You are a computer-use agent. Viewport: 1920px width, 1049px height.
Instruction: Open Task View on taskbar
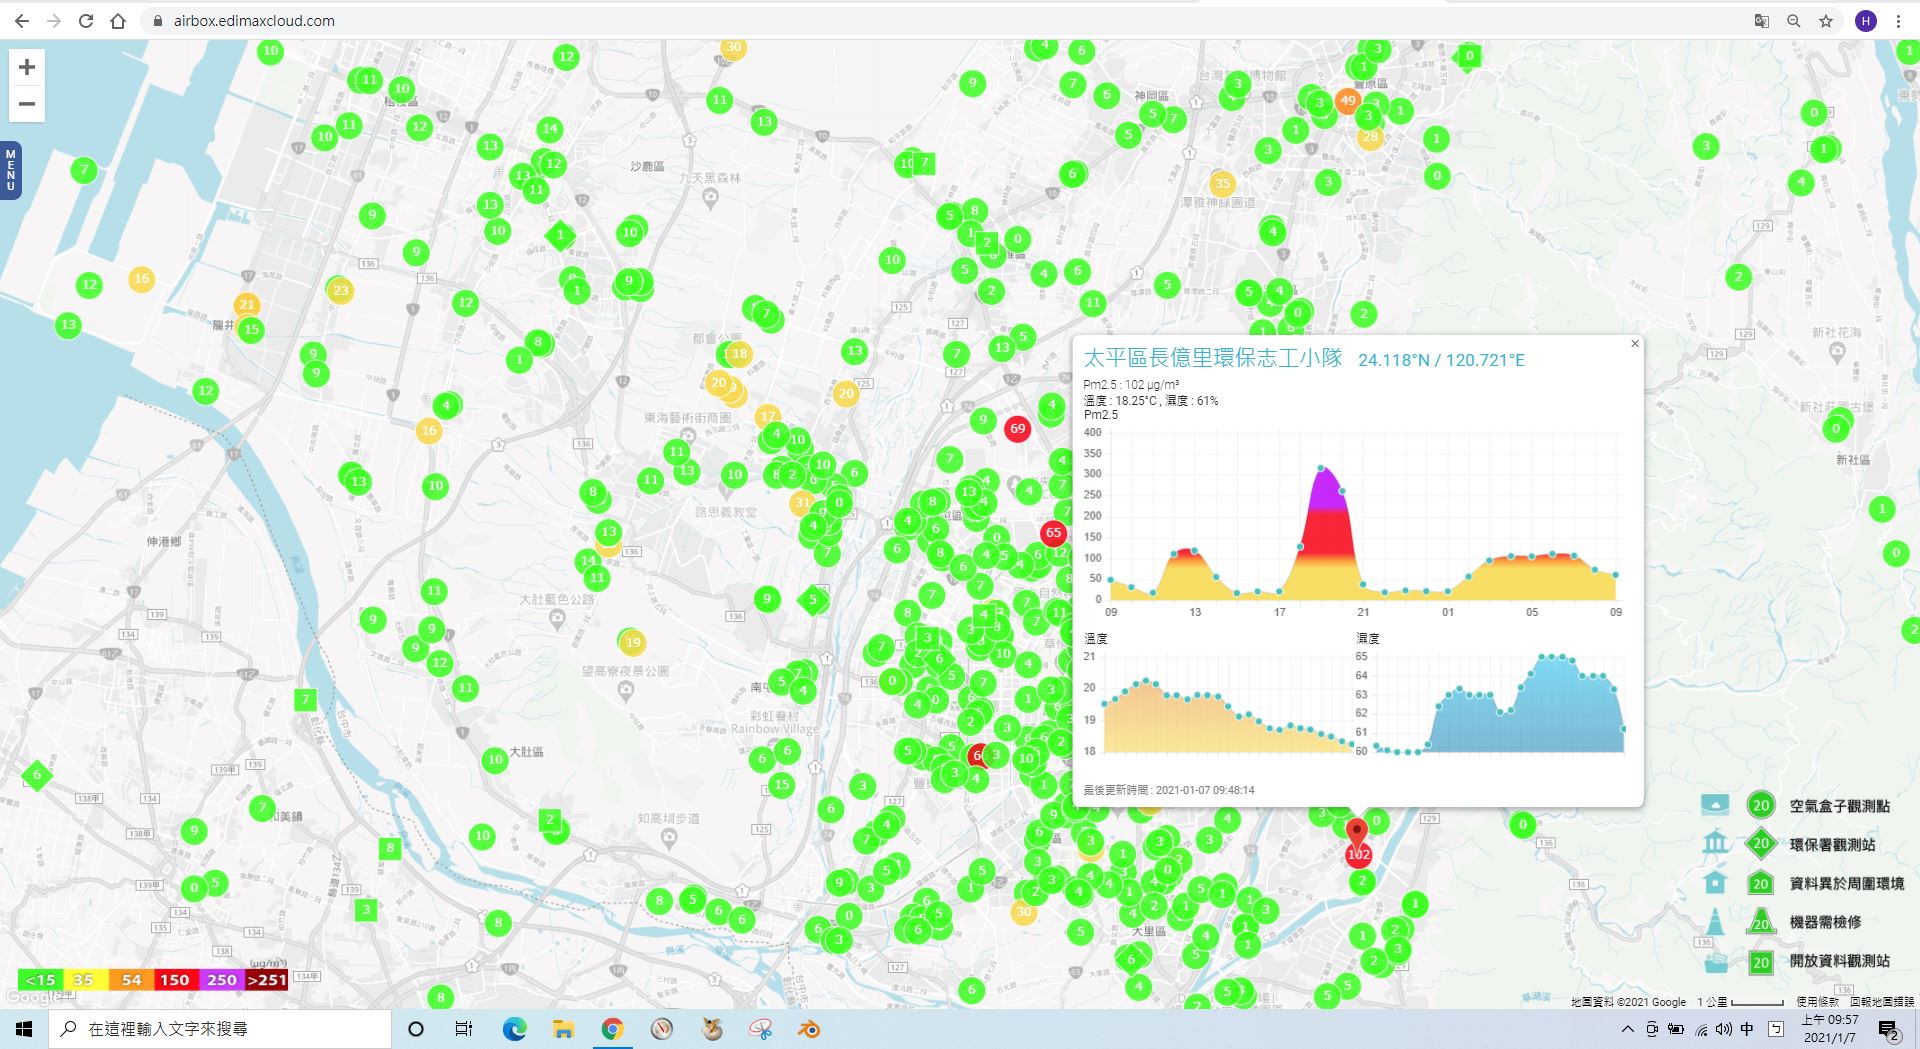(464, 1029)
